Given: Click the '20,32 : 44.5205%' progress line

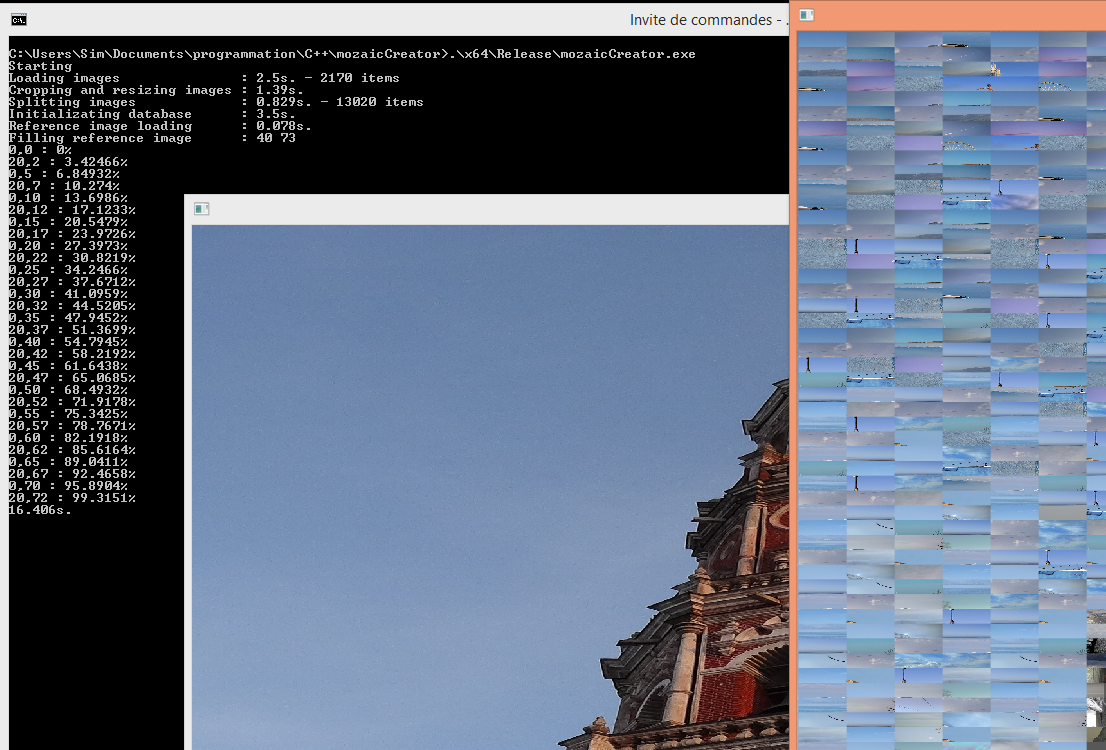Looking at the screenshot, I should [x=72, y=306].
